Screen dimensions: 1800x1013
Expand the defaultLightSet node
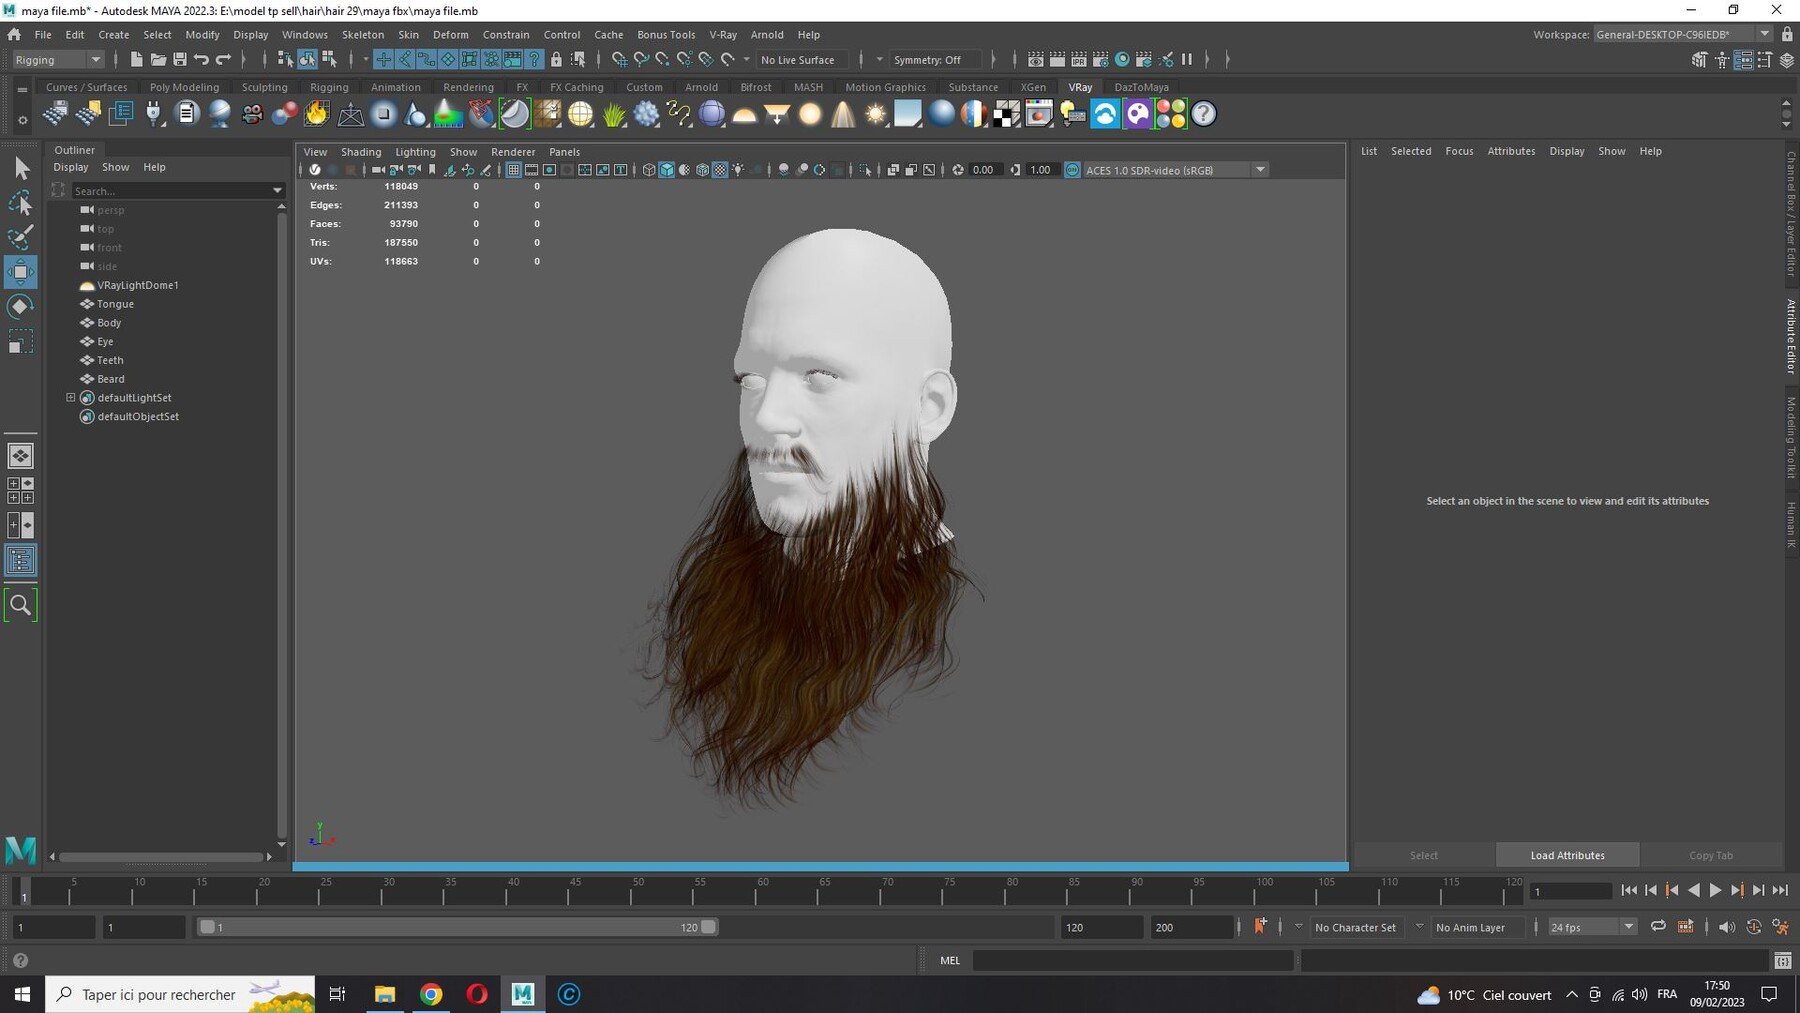tap(71, 397)
